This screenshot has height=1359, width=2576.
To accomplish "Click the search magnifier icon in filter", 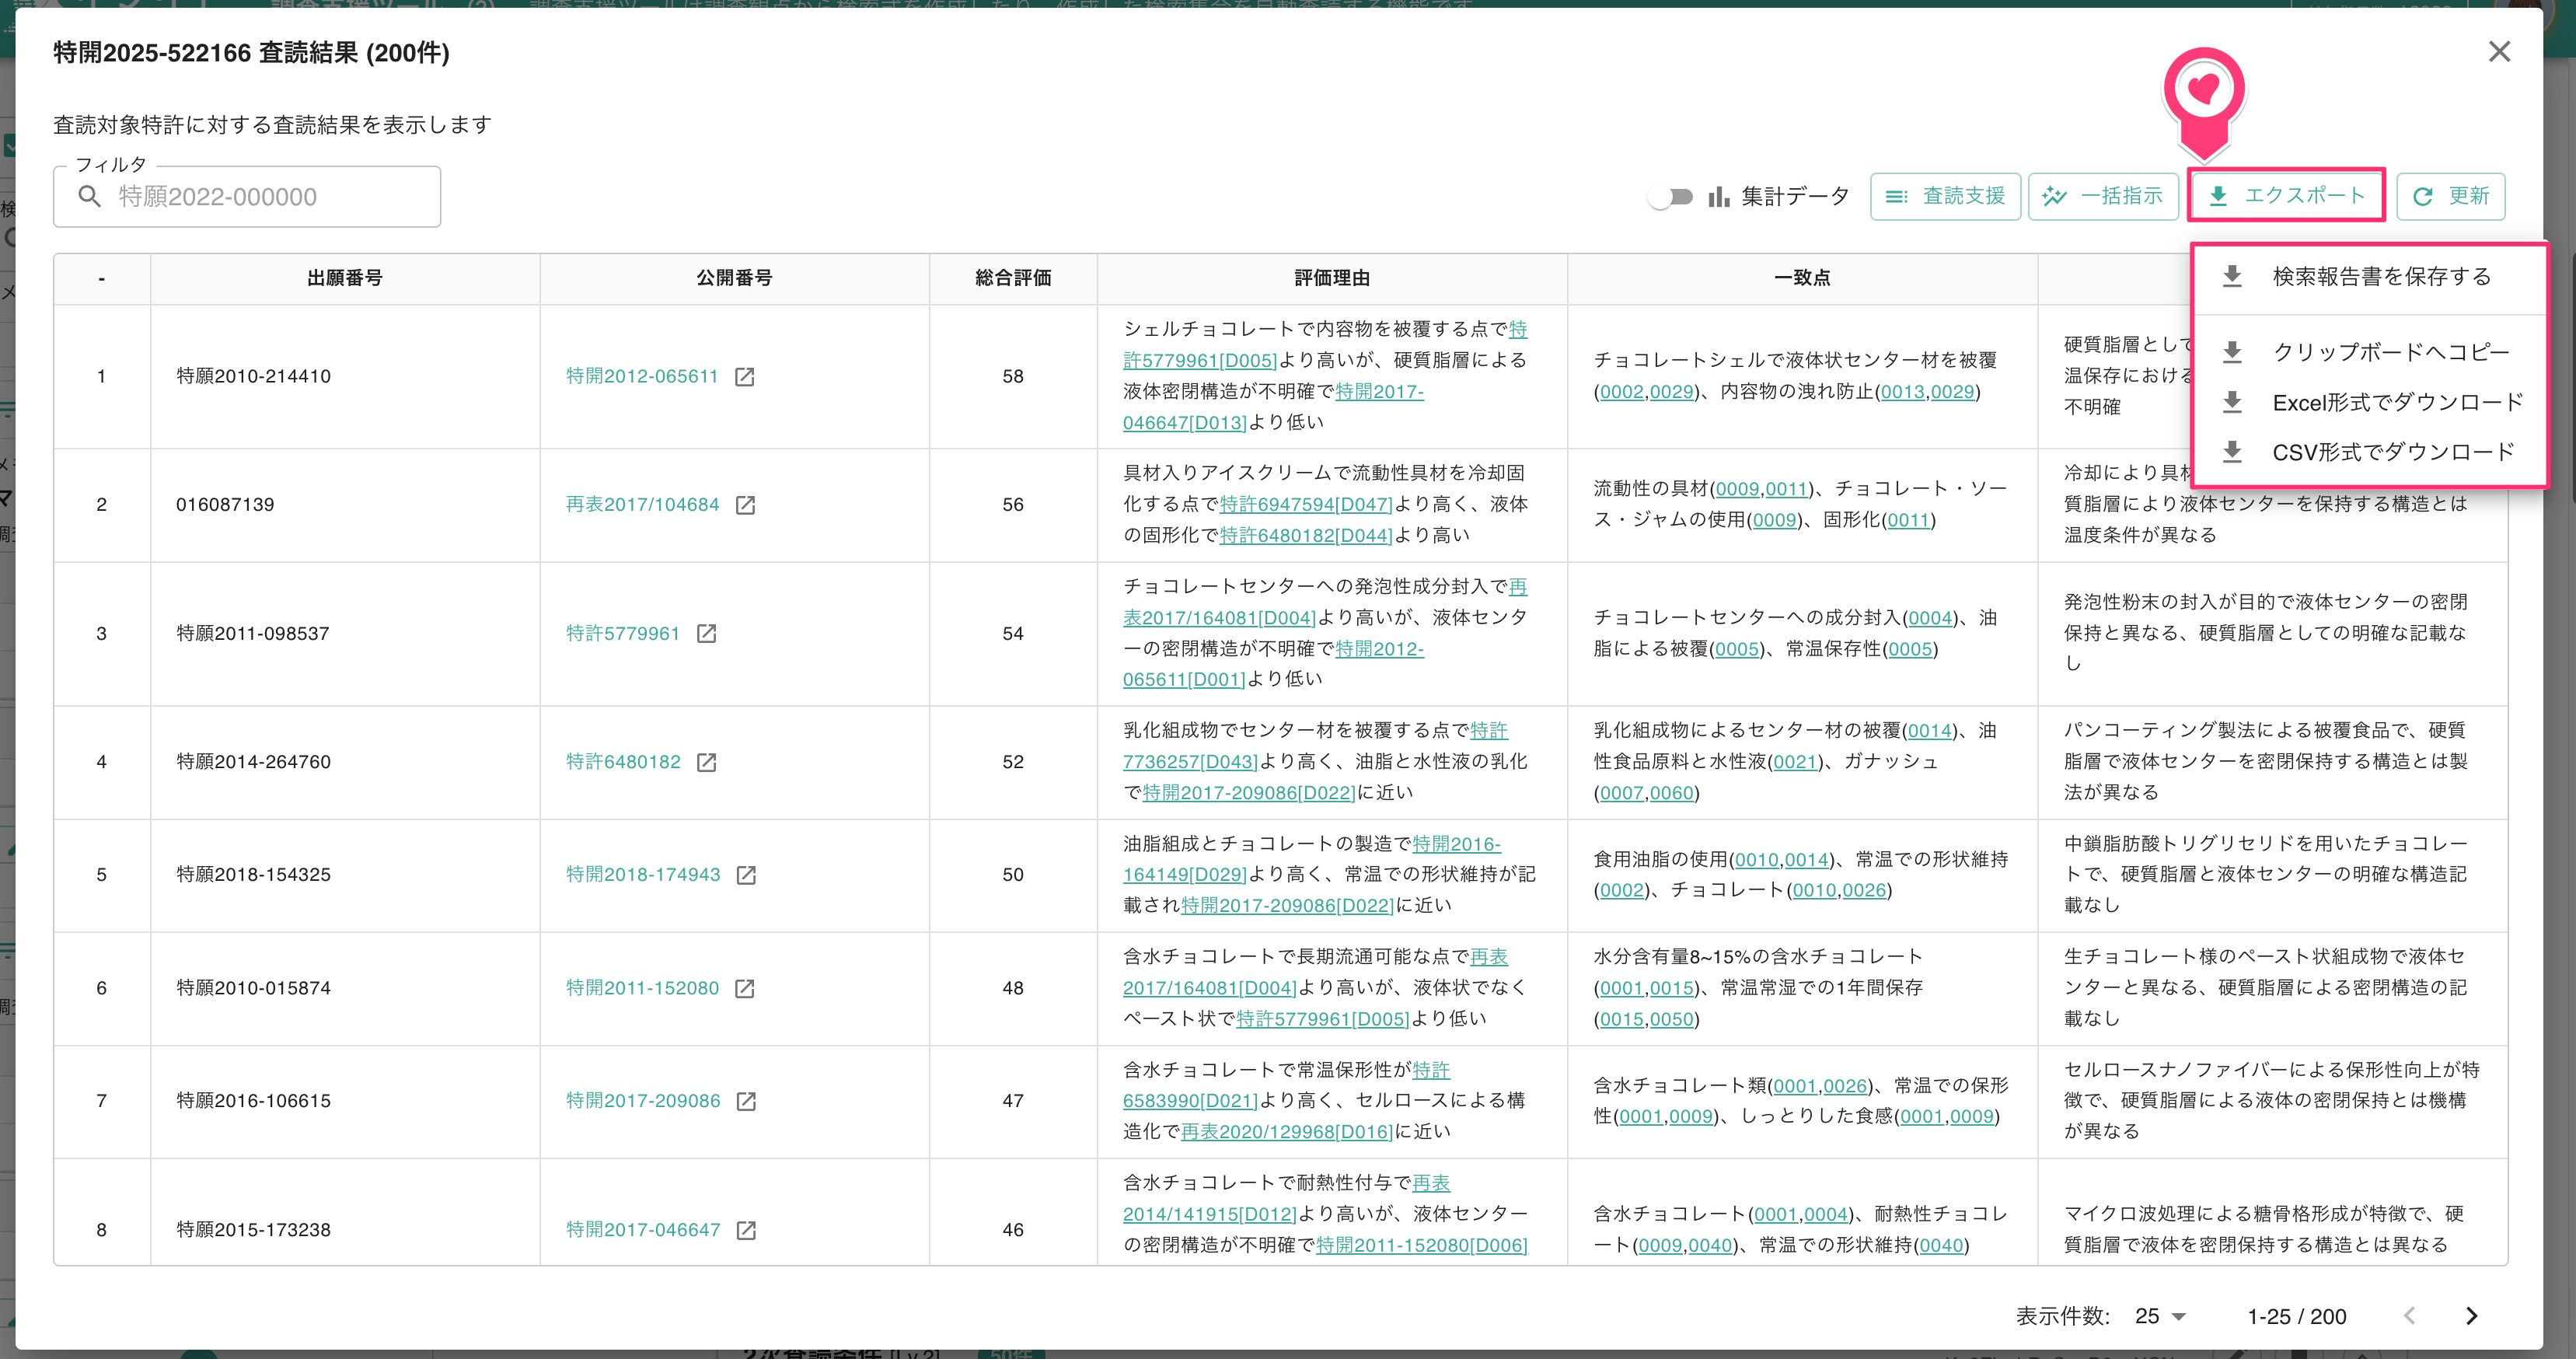I will coord(90,197).
